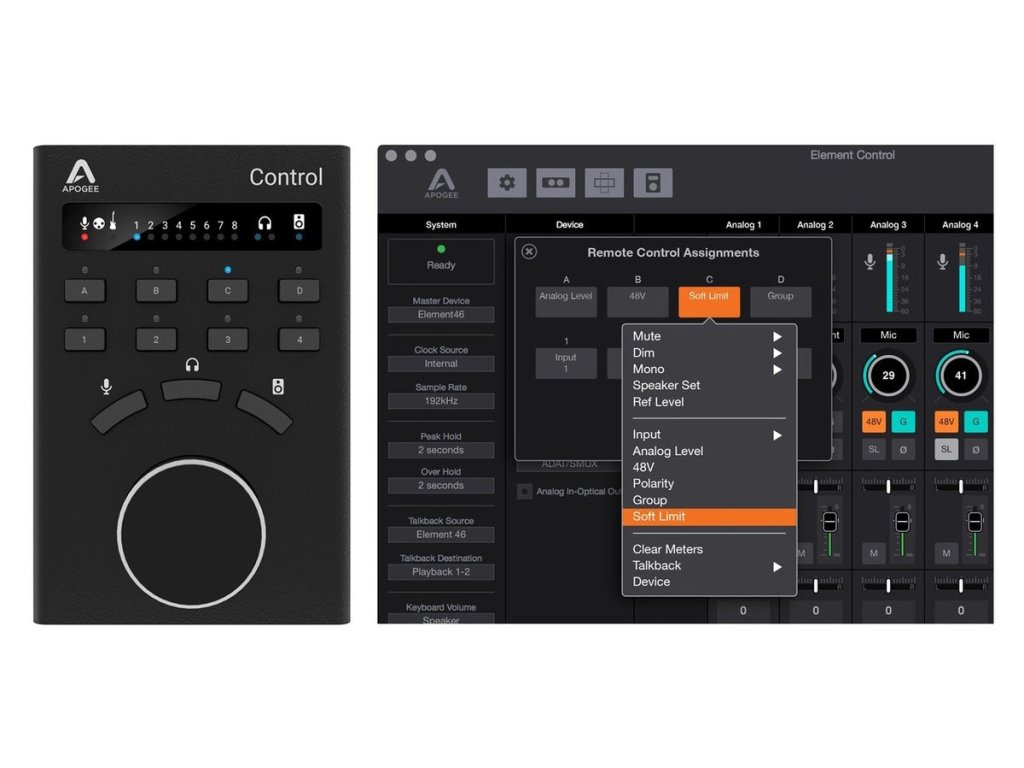
Task: Click the headphone button on the Control remote
Action: 191,391
